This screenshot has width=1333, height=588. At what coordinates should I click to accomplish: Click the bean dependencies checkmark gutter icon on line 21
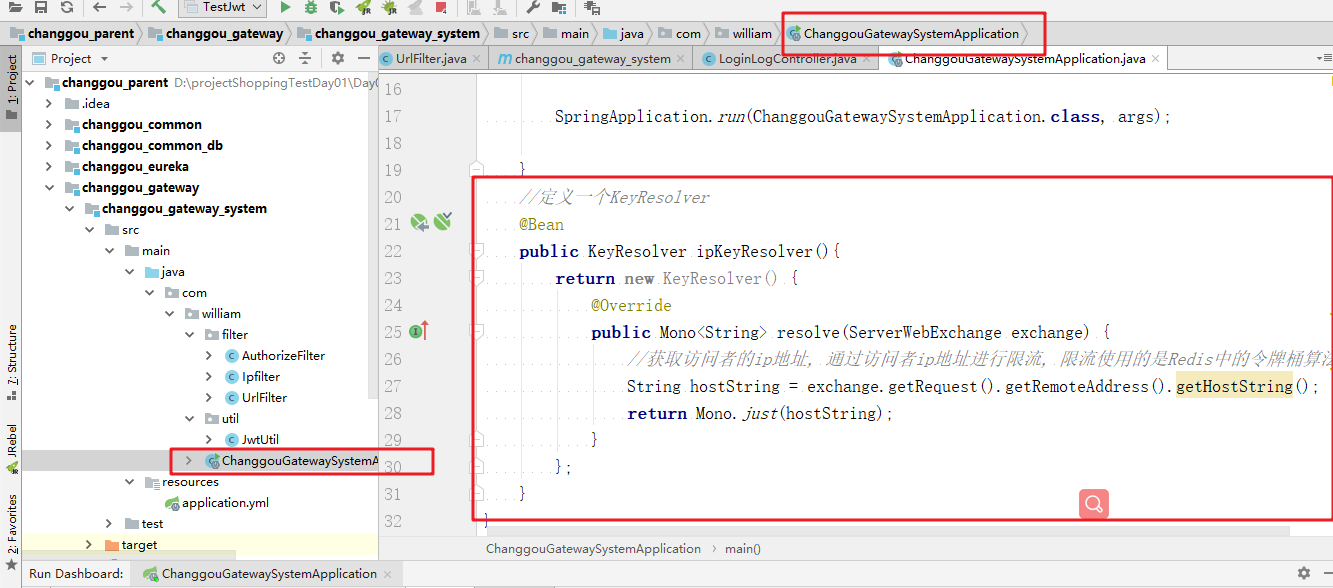(x=443, y=220)
